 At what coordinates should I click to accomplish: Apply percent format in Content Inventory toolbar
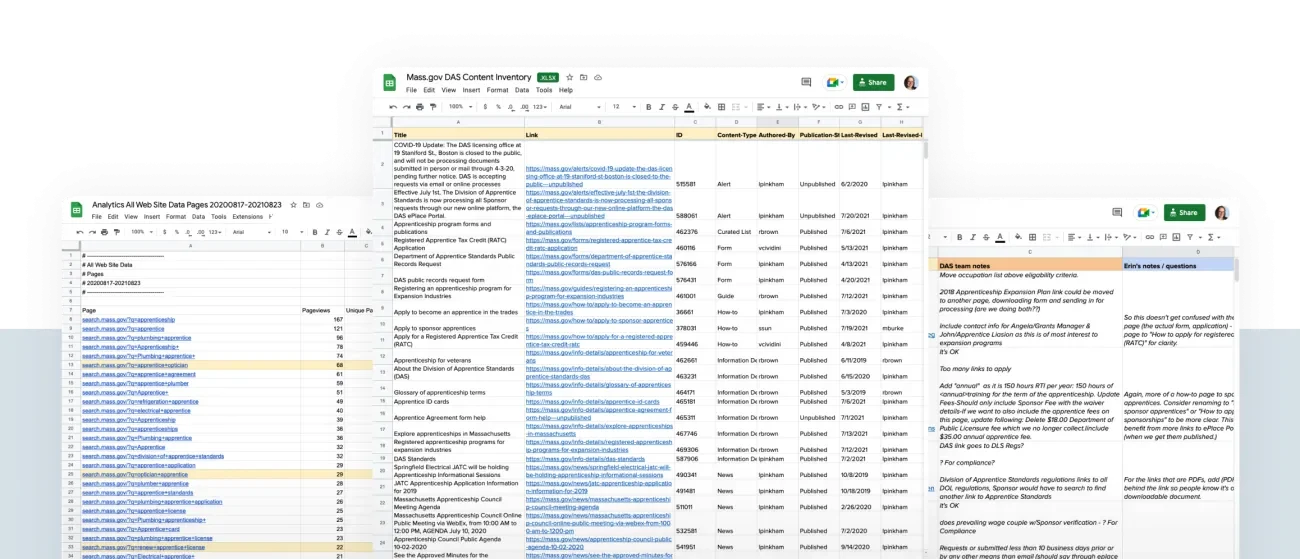coord(498,107)
